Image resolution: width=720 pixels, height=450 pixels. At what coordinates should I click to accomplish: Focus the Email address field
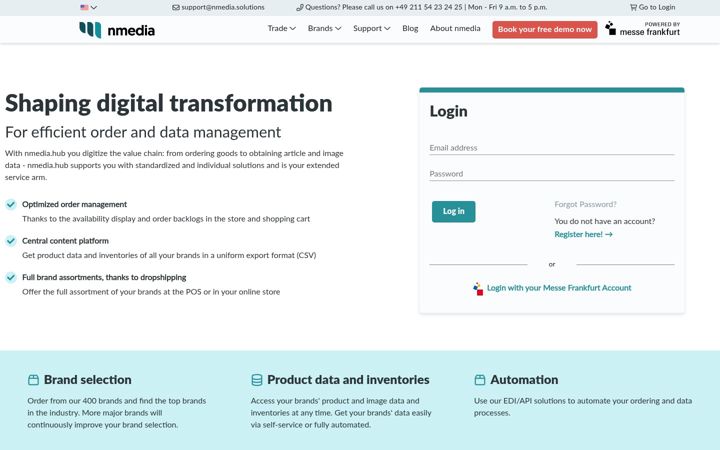(x=551, y=148)
